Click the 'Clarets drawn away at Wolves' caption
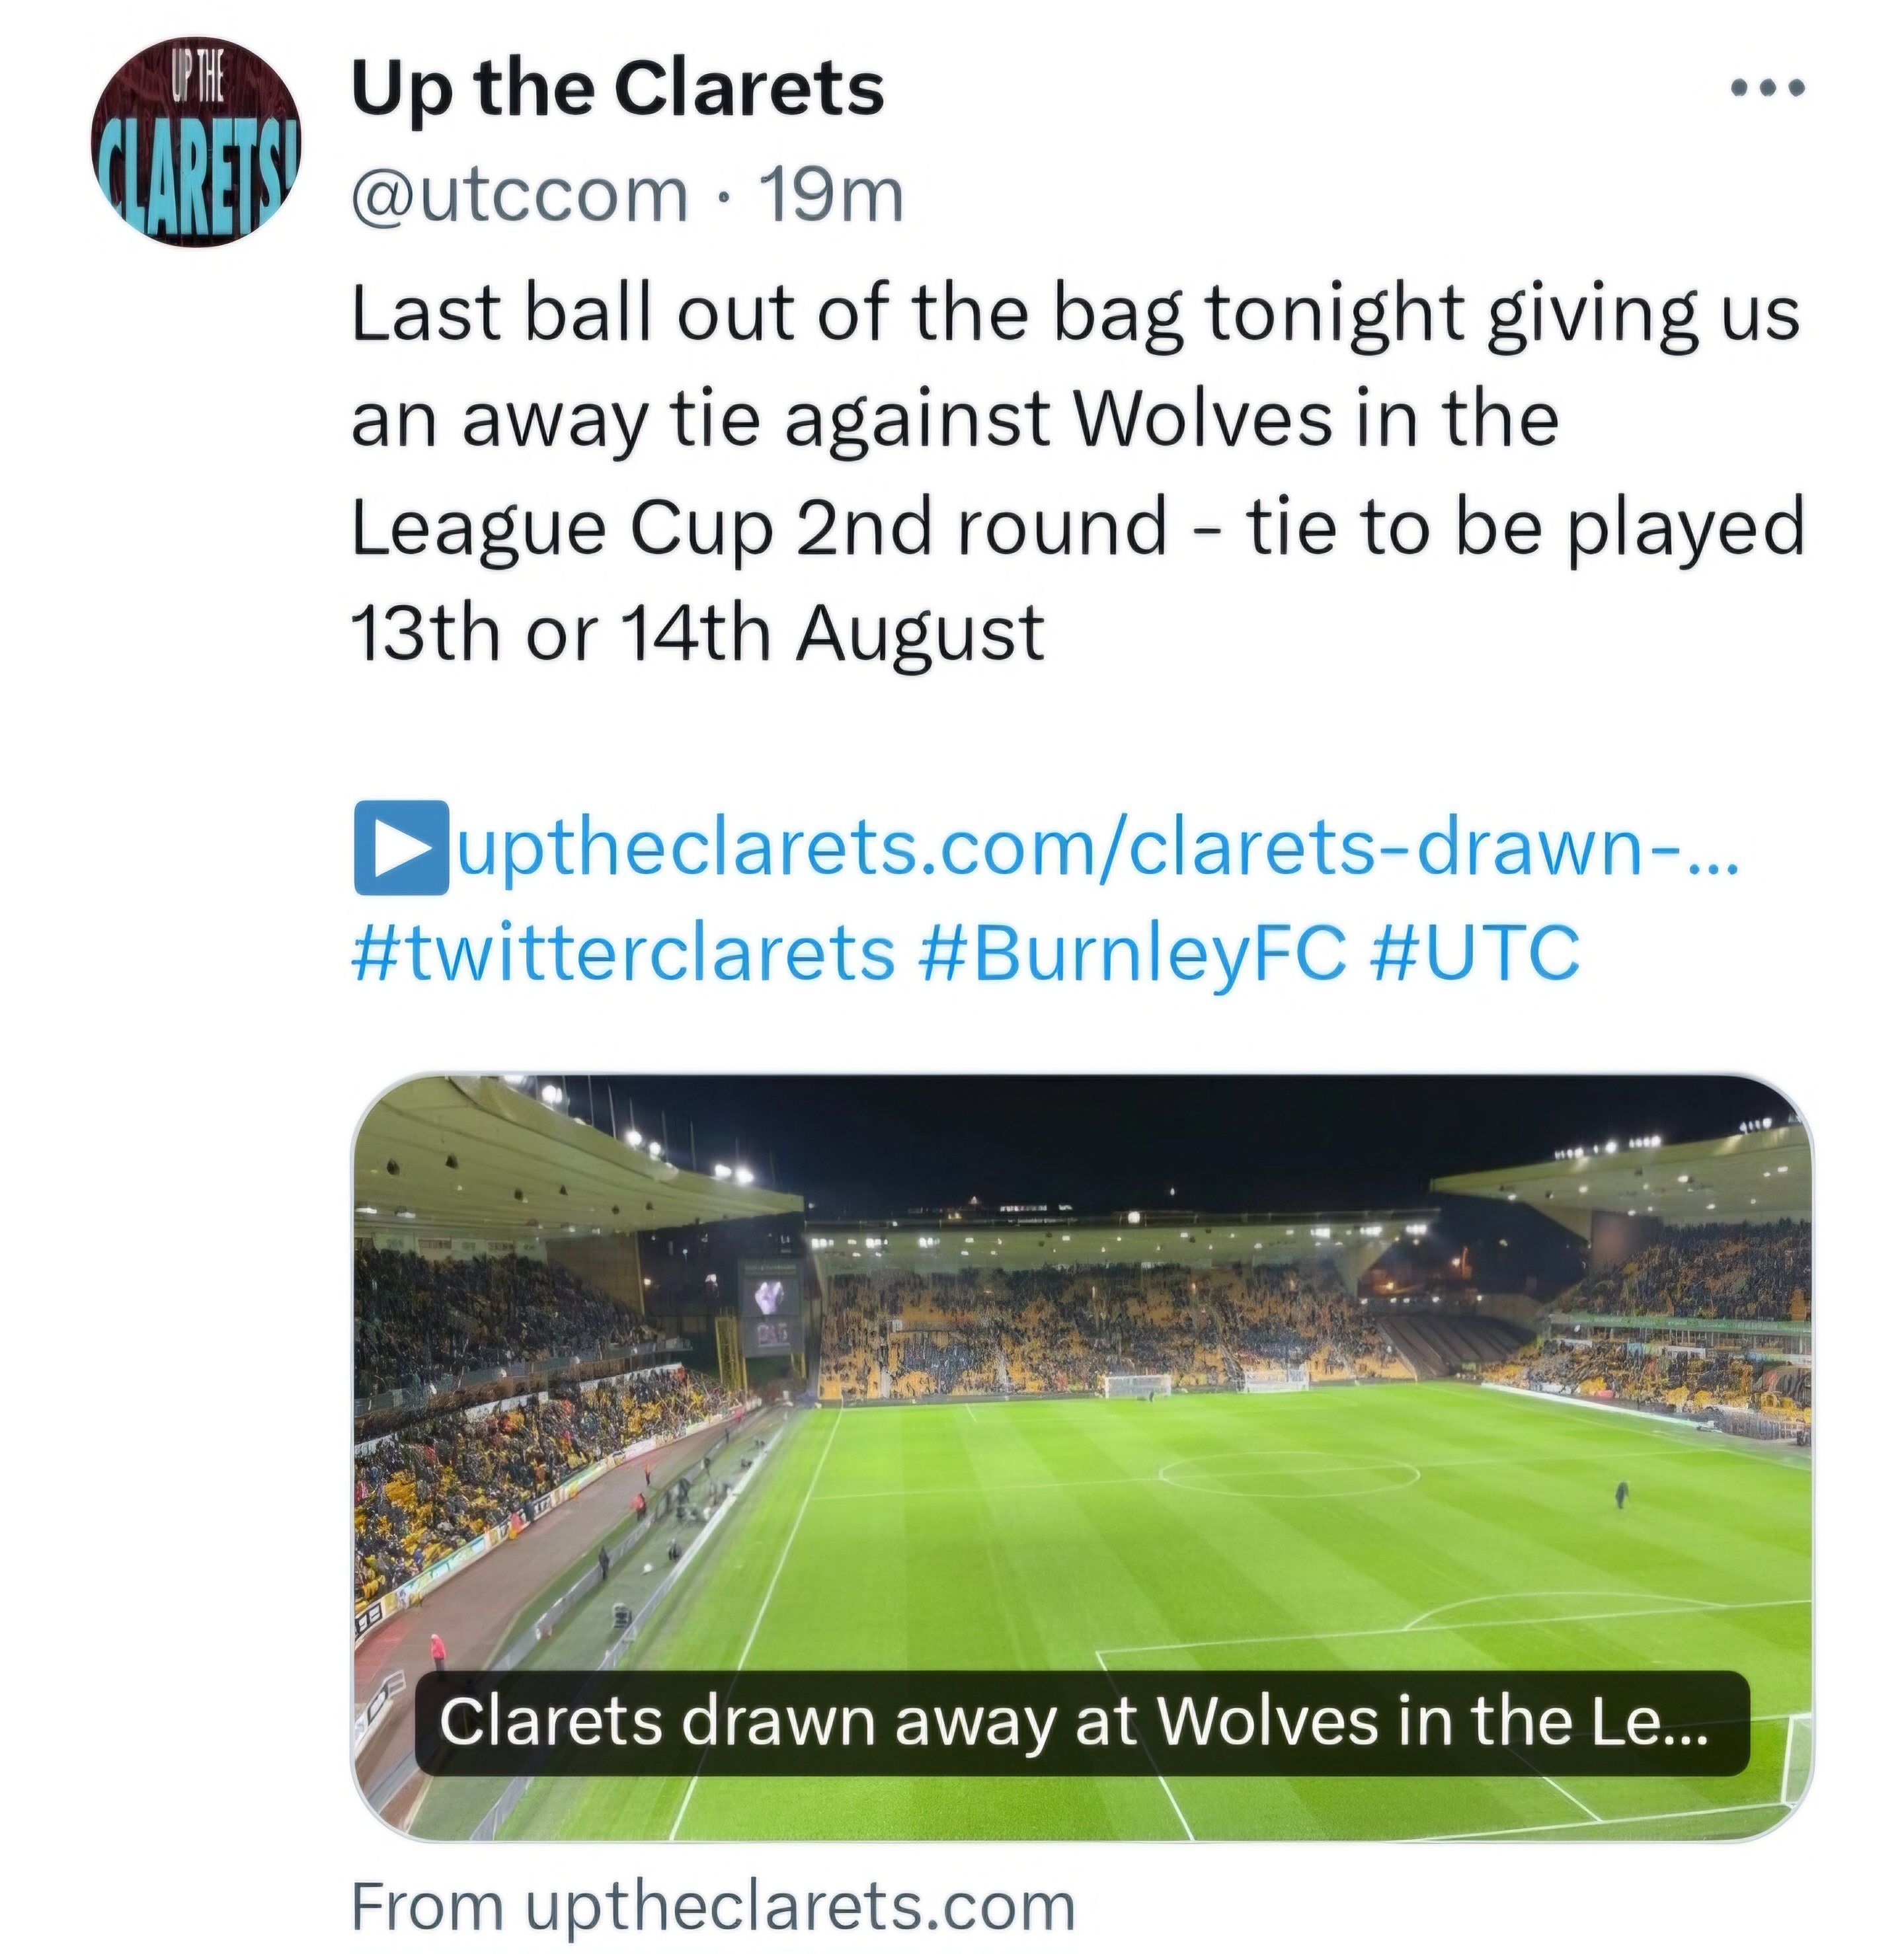Viewport: 1904px width, 1954px height. tap(1074, 1722)
